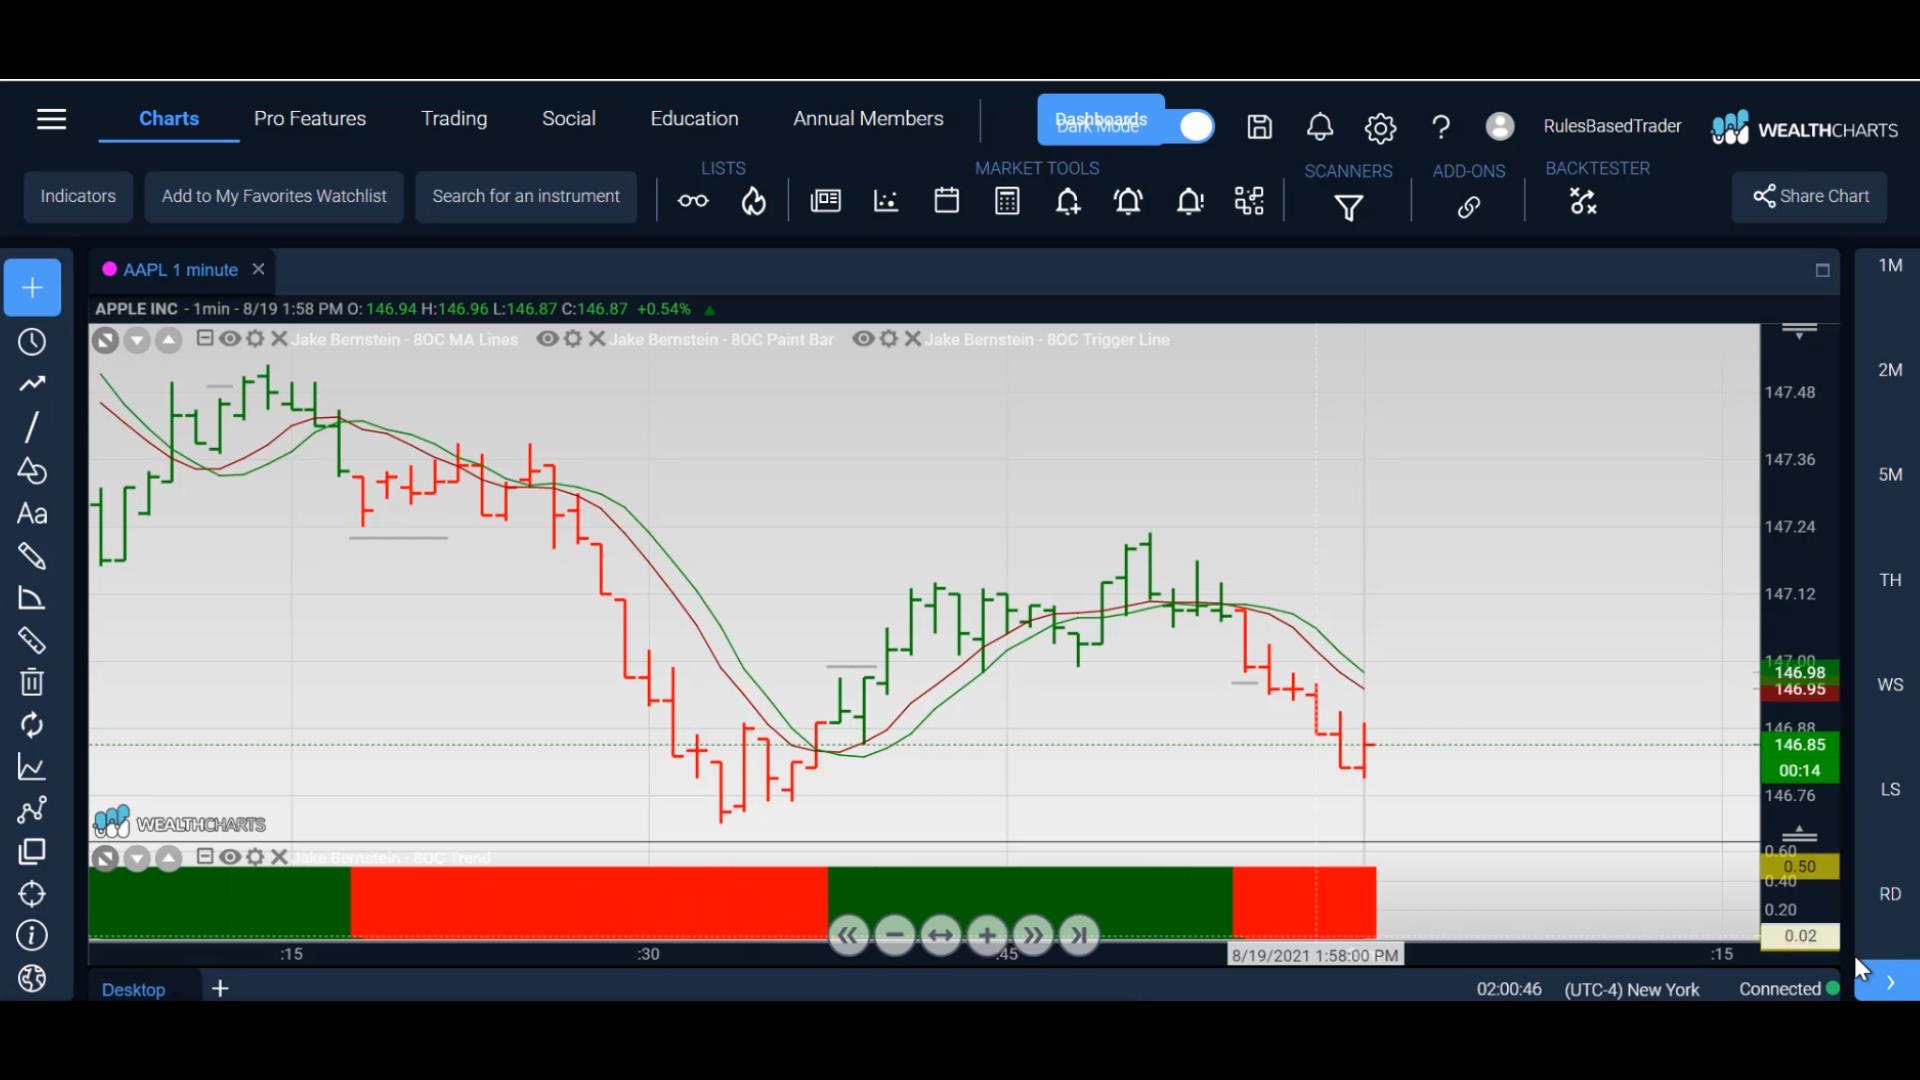Add a new workspace with plus button
Viewport: 1920px width, 1080px height.
(220, 989)
